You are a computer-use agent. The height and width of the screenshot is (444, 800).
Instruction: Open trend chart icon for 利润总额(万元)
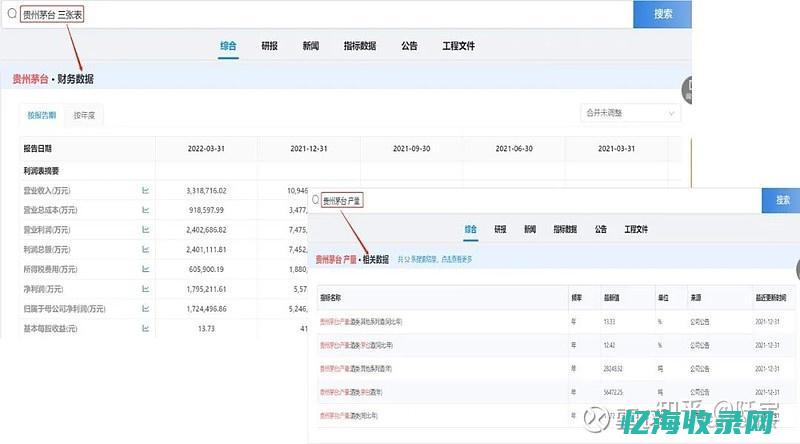145,250
